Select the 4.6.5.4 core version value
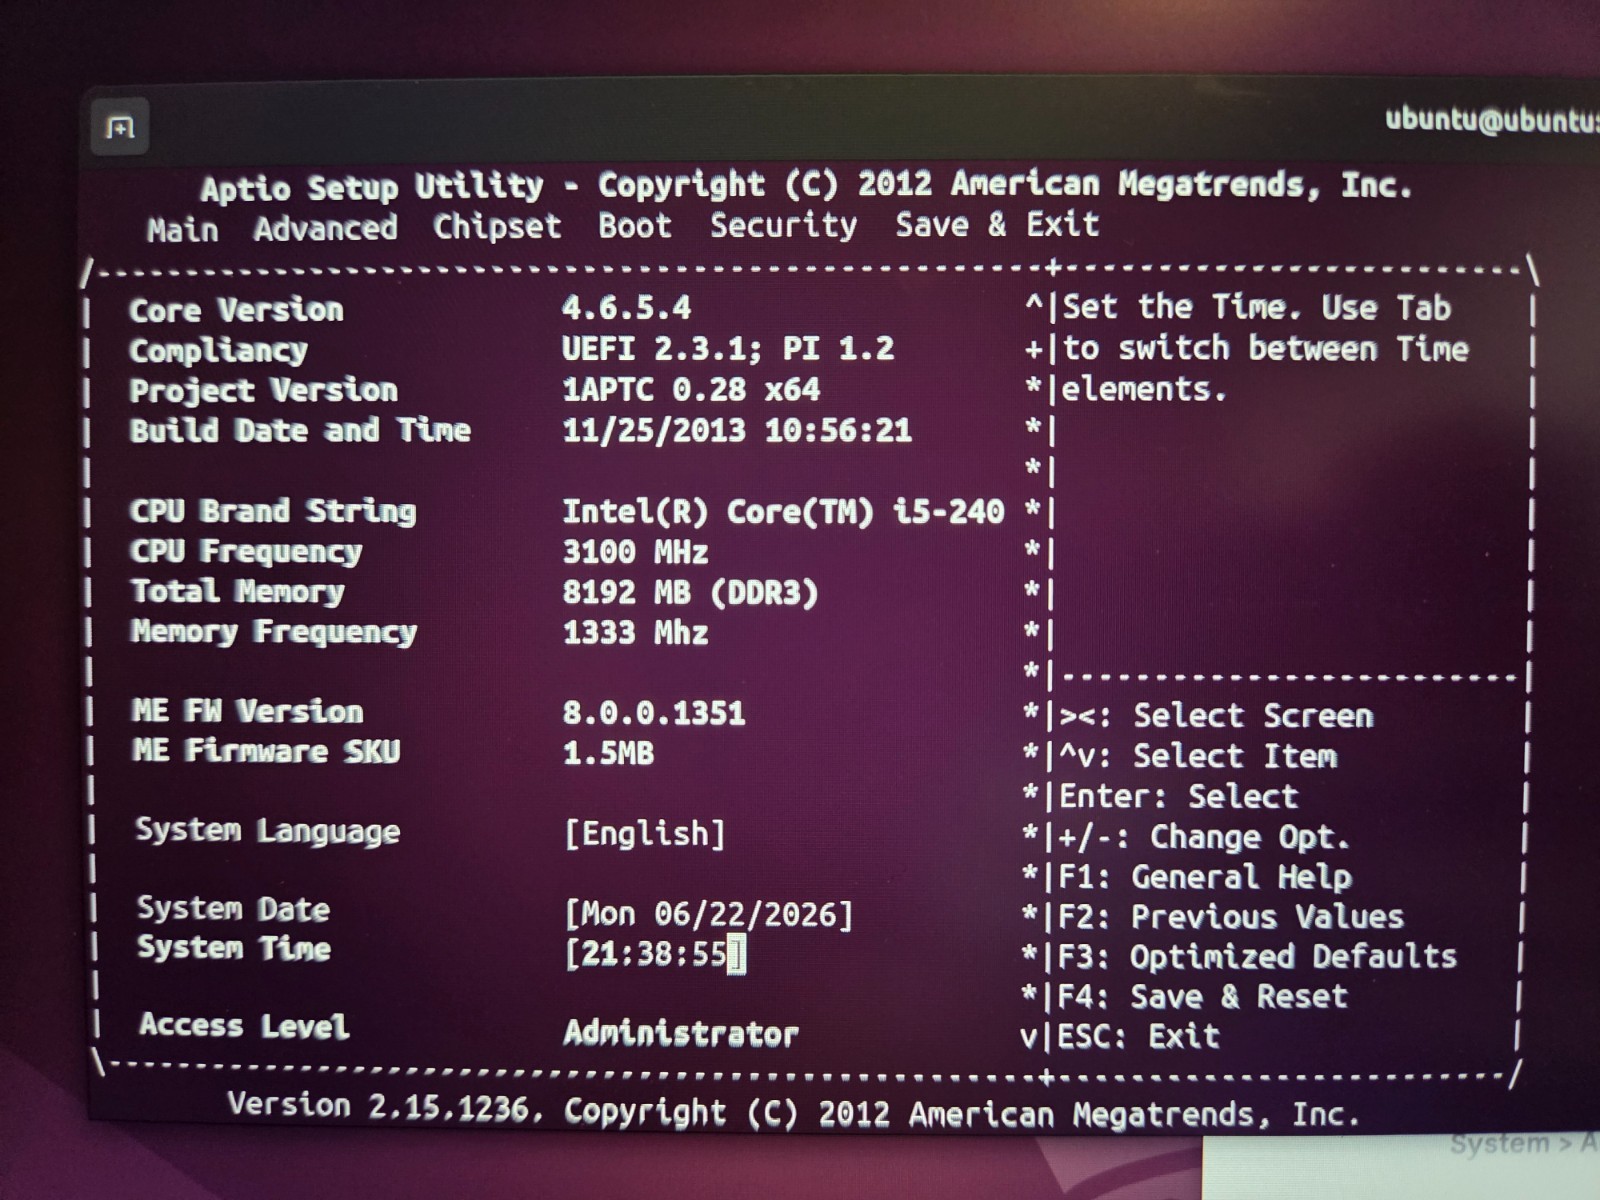The width and height of the screenshot is (1600, 1200). coord(626,307)
